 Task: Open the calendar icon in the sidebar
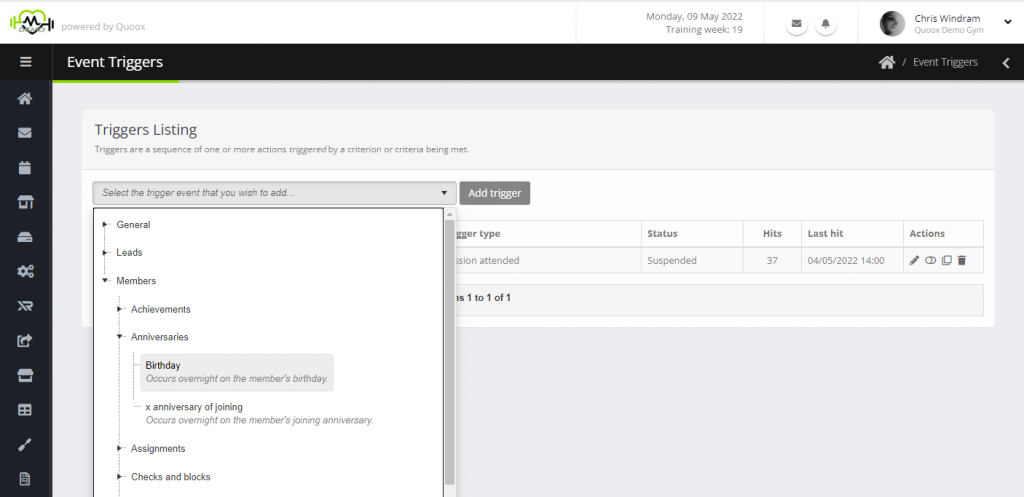[25, 167]
